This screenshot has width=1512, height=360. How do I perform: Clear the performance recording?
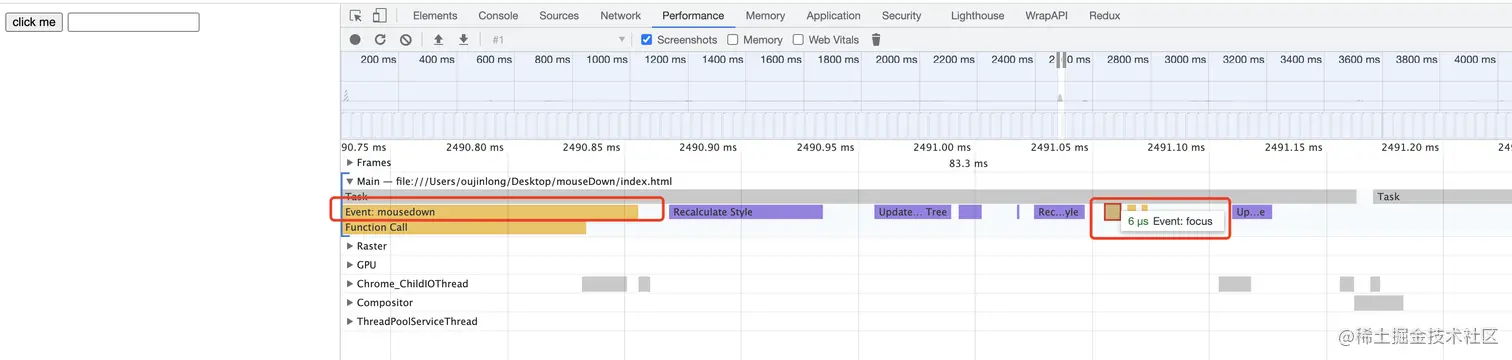point(405,40)
